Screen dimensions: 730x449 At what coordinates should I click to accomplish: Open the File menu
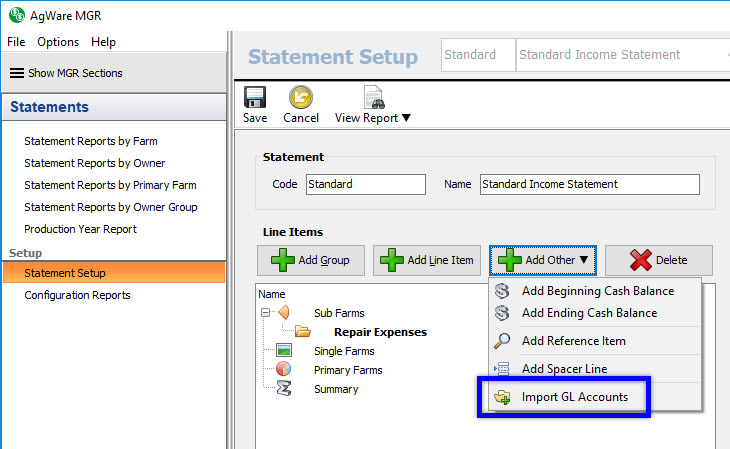16,42
